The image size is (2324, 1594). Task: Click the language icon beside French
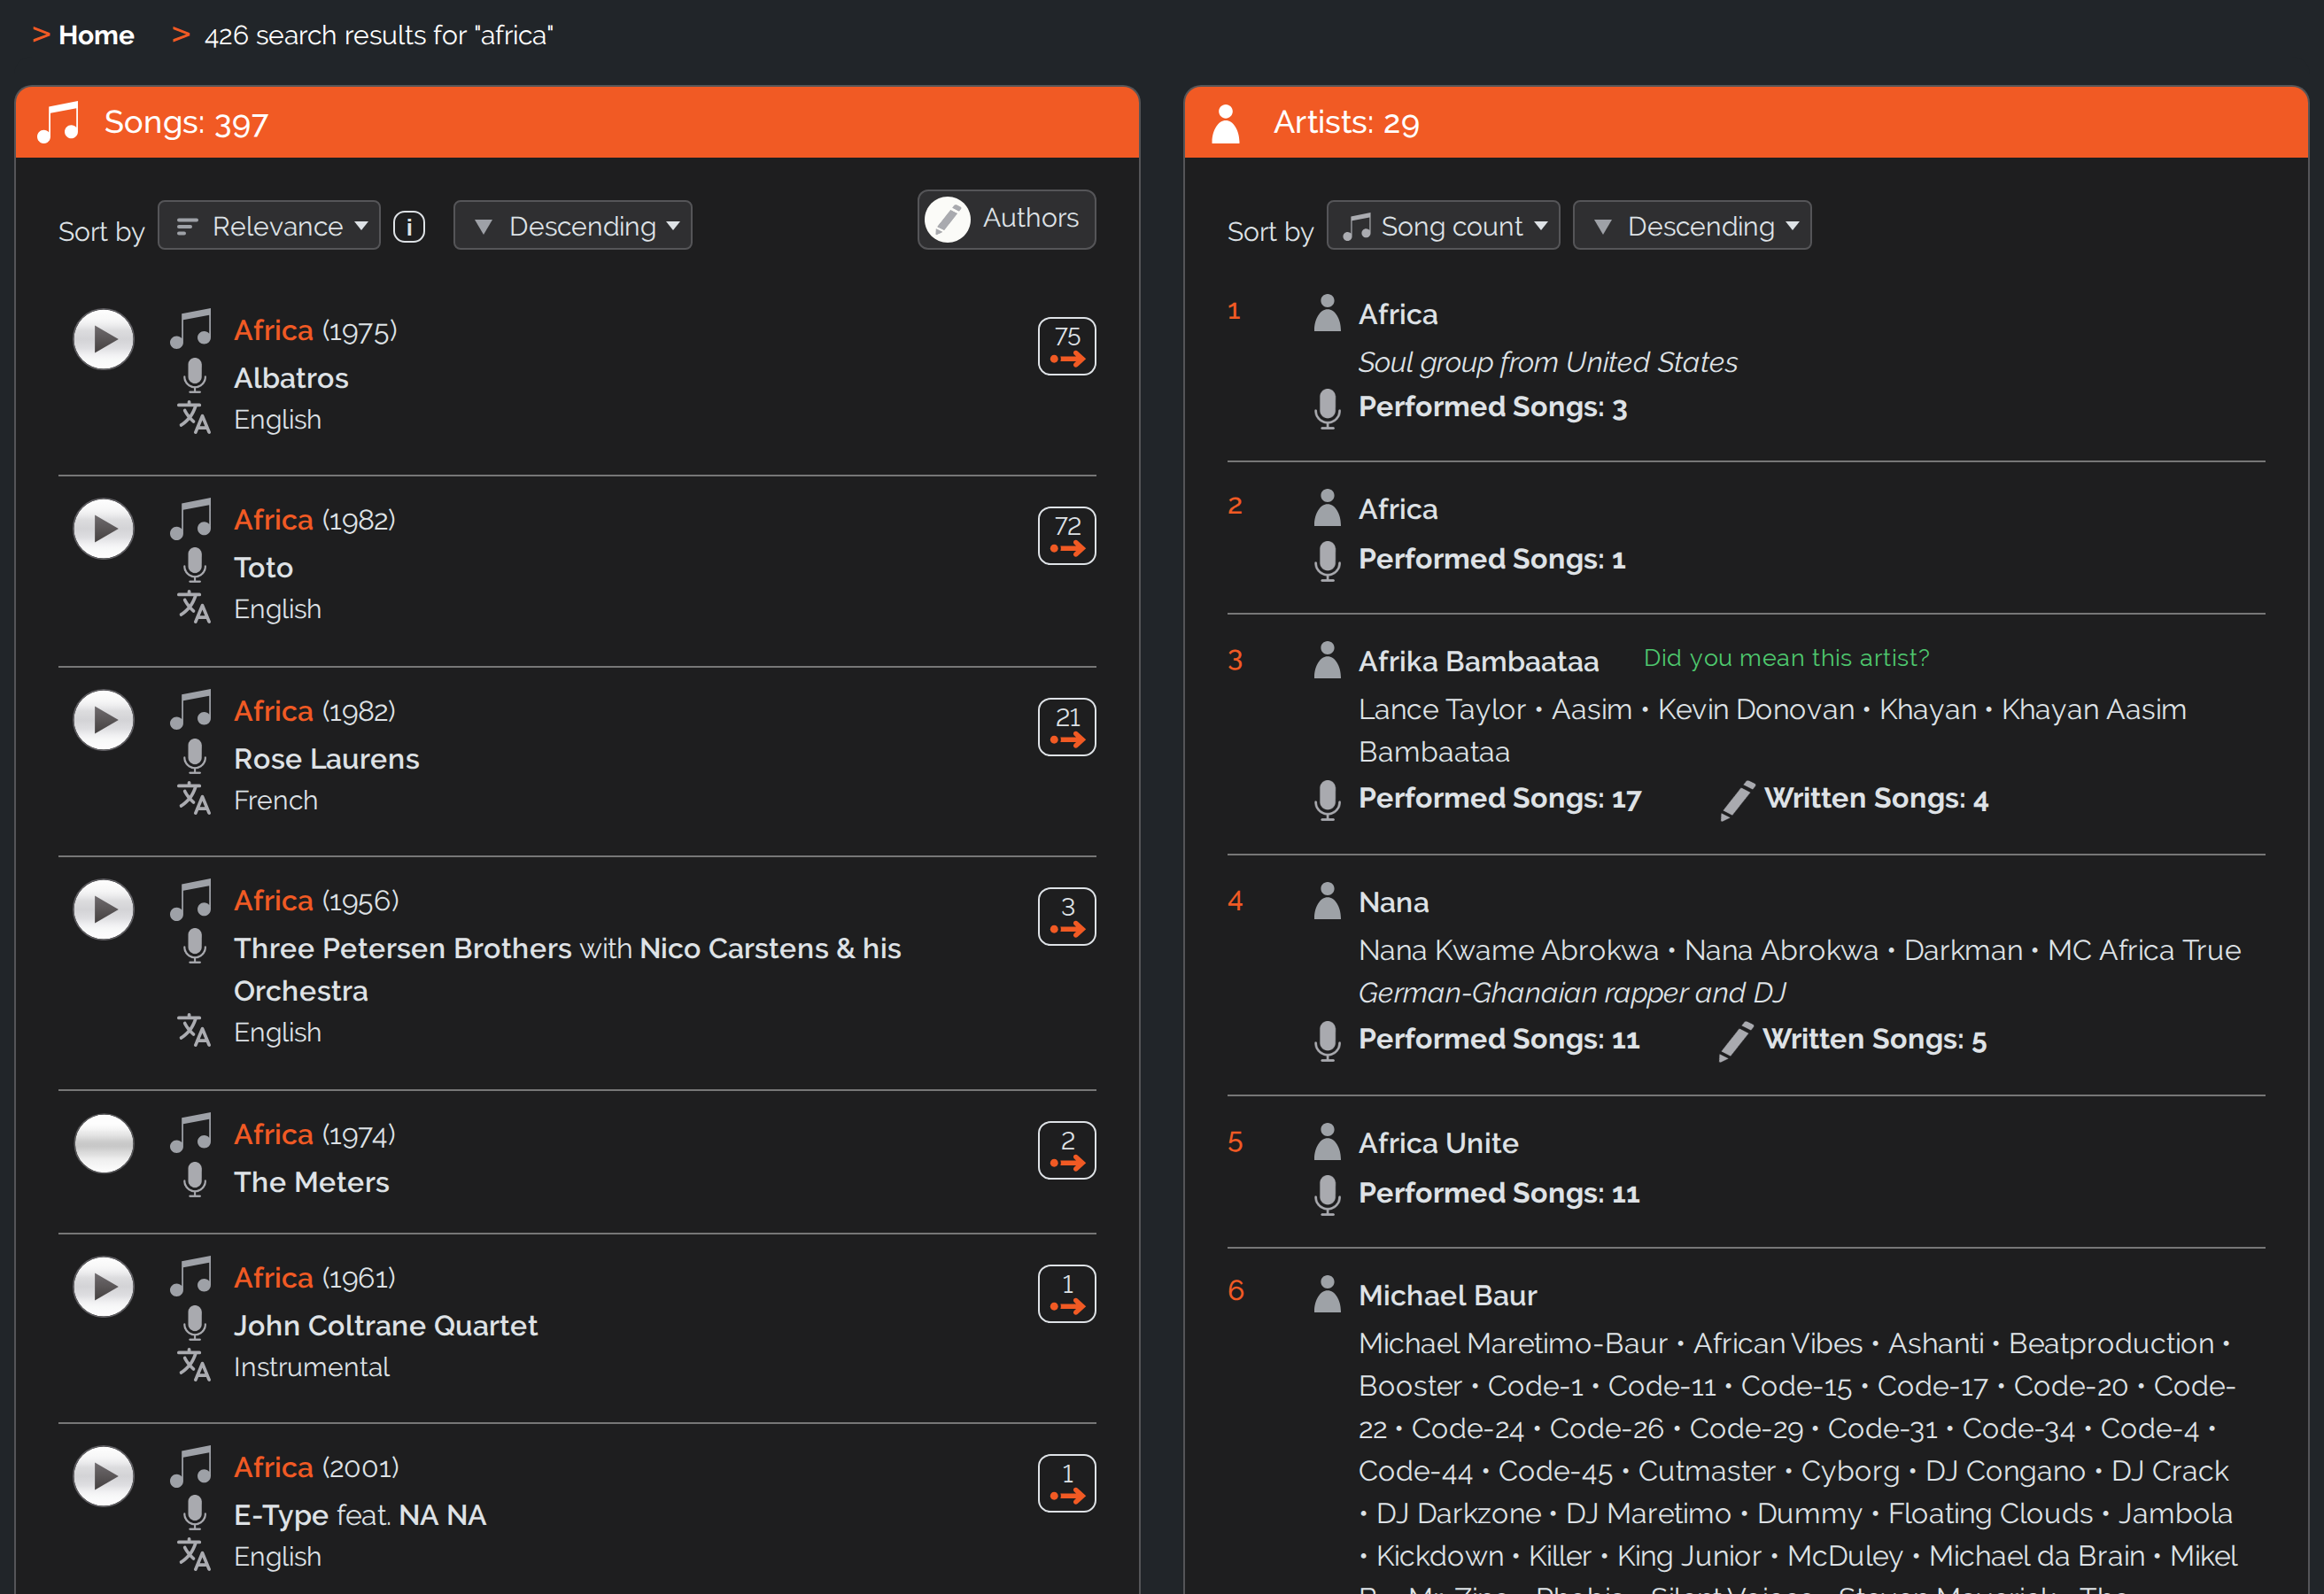tap(194, 798)
